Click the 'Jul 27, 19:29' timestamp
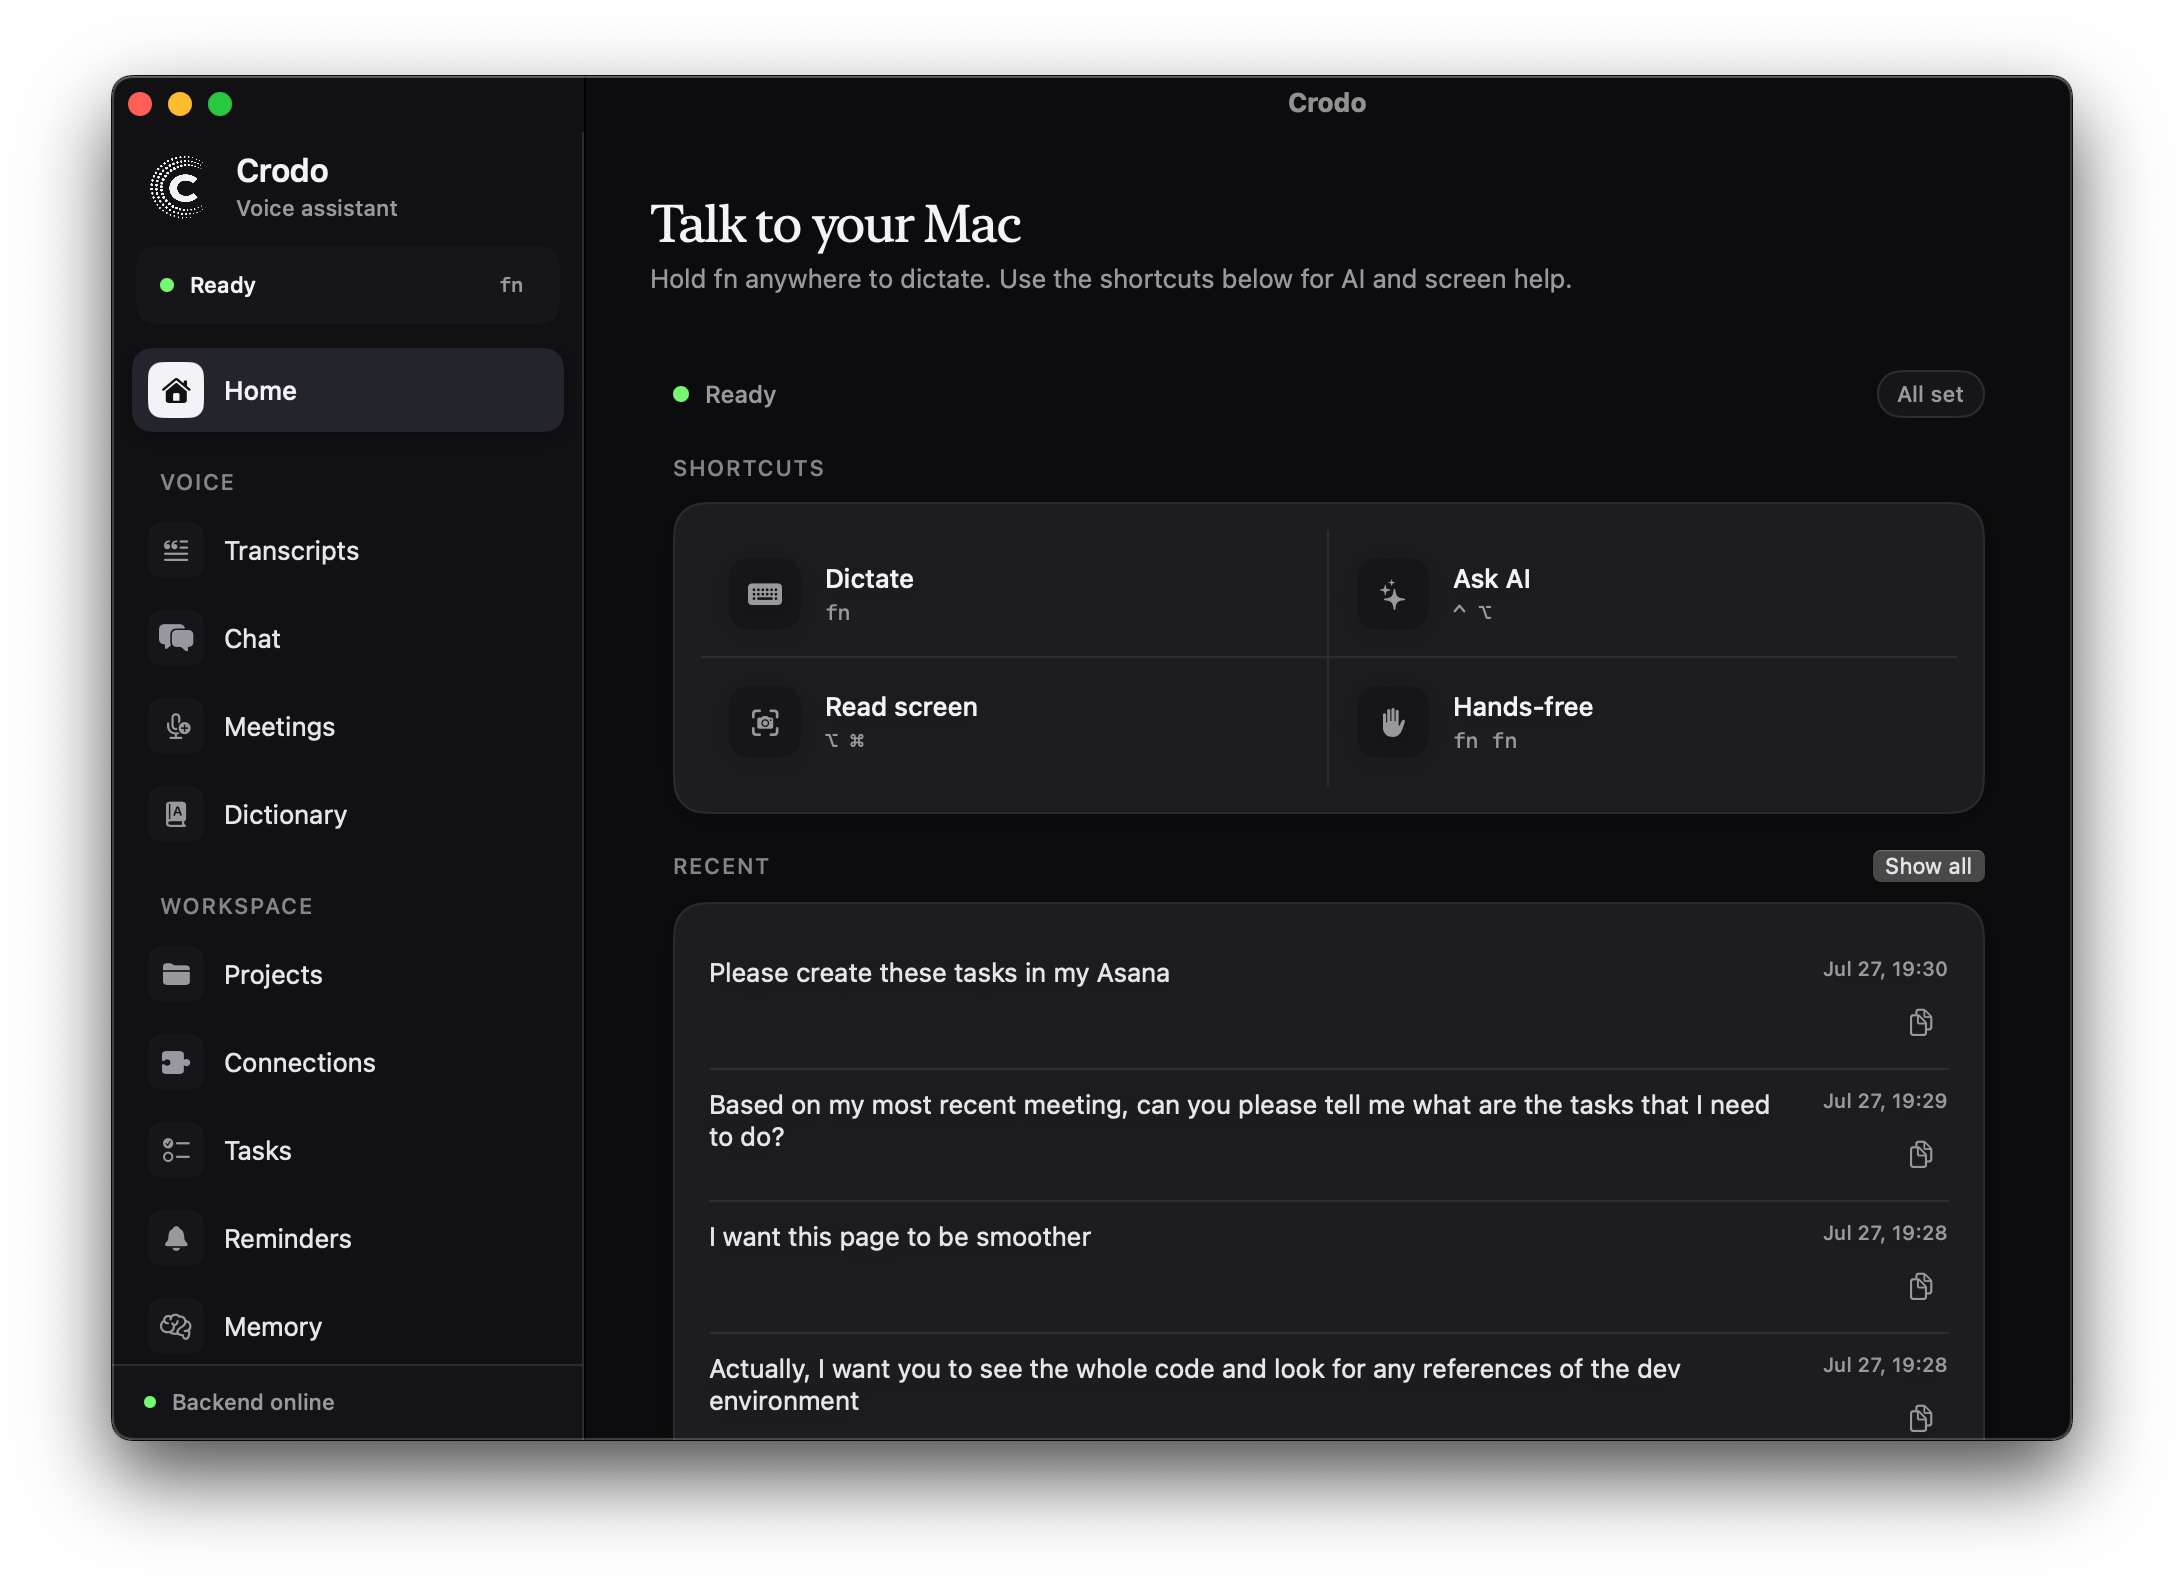This screenshot has width=2184, height=1588. [x=1885, y=1101]
